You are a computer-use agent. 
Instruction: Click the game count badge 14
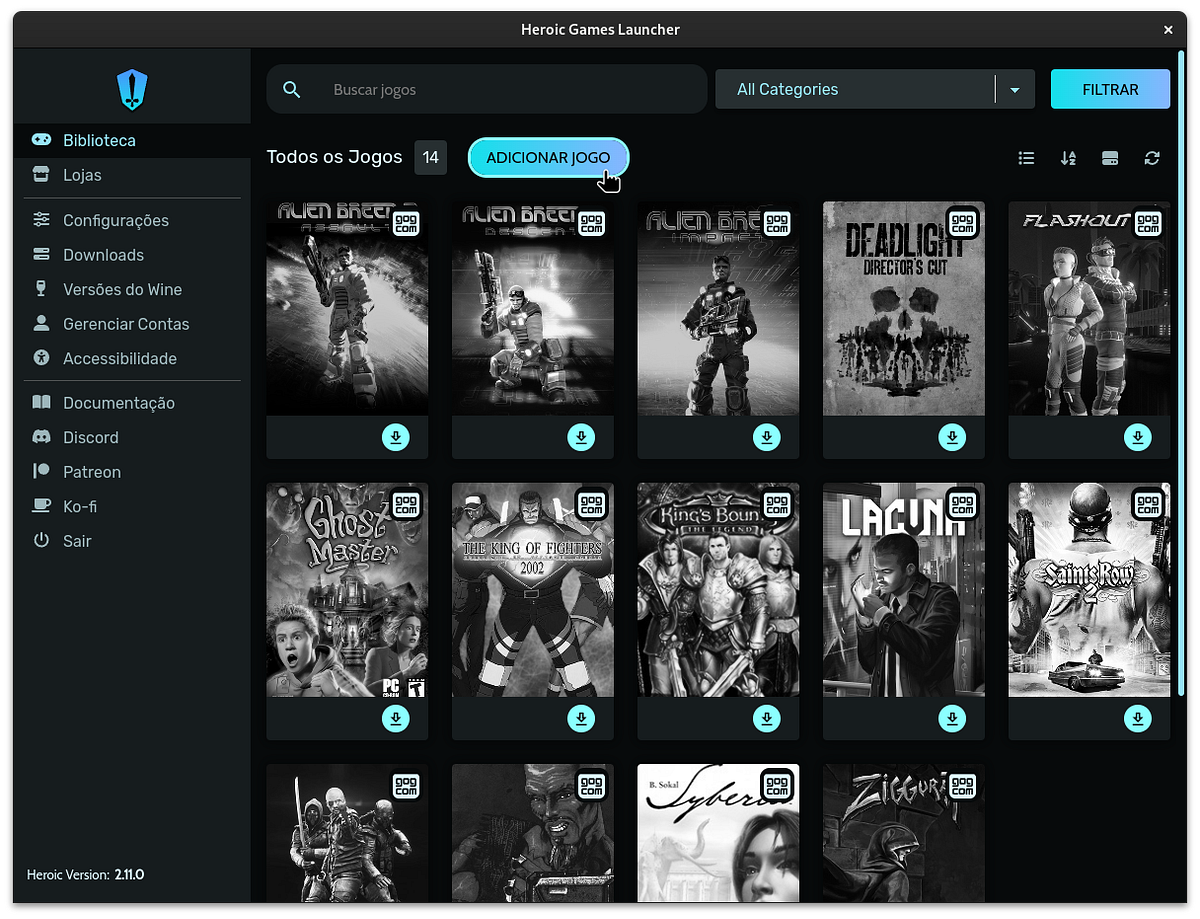431,157
